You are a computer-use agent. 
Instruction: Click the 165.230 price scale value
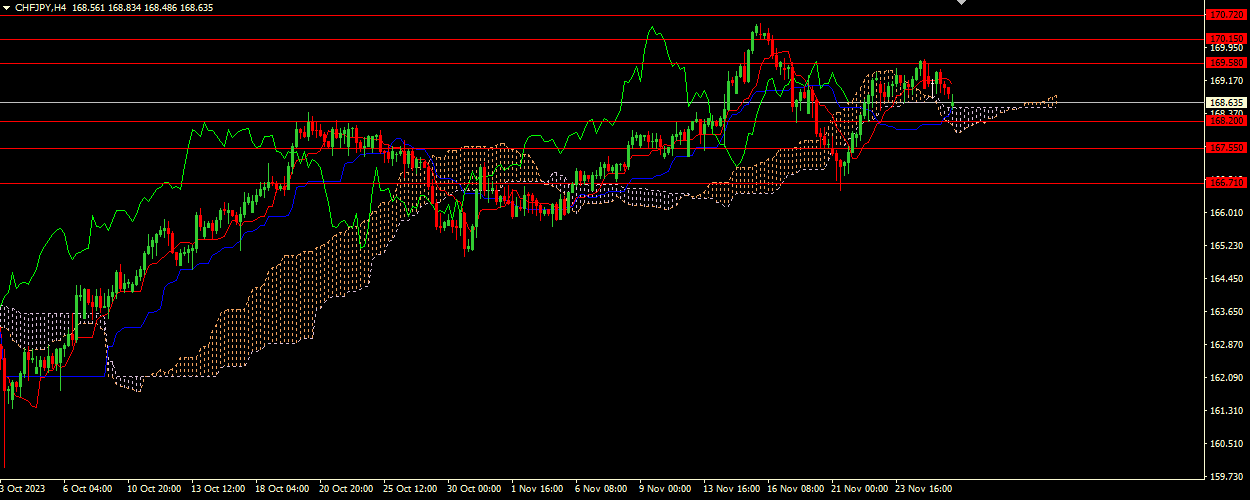[1226, 245]
